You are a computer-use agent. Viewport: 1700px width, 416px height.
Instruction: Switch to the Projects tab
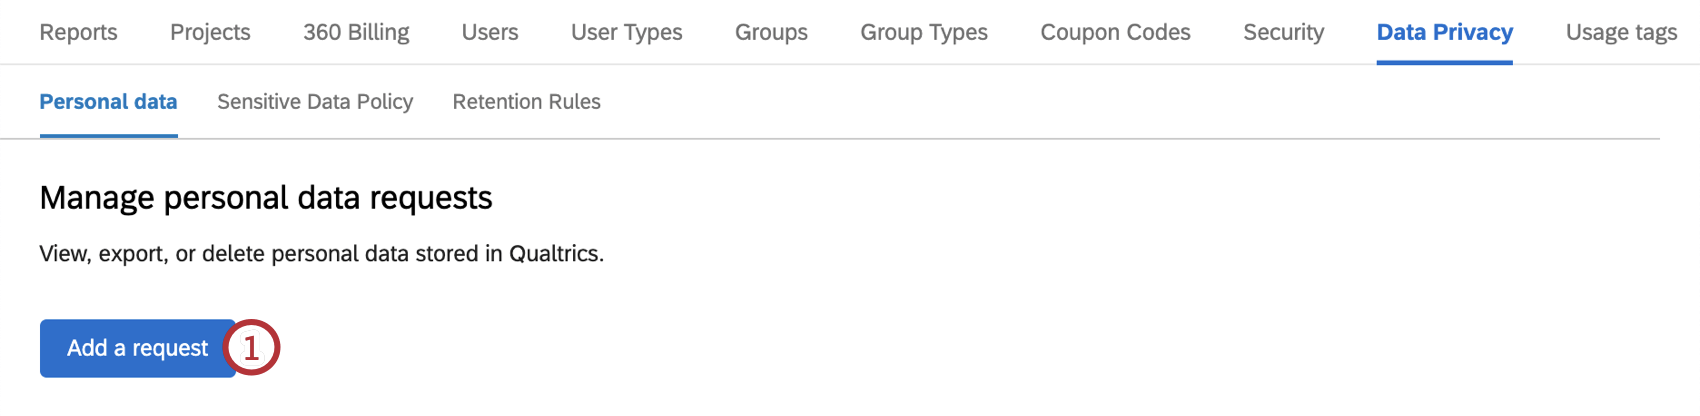[x=210, y=32]
